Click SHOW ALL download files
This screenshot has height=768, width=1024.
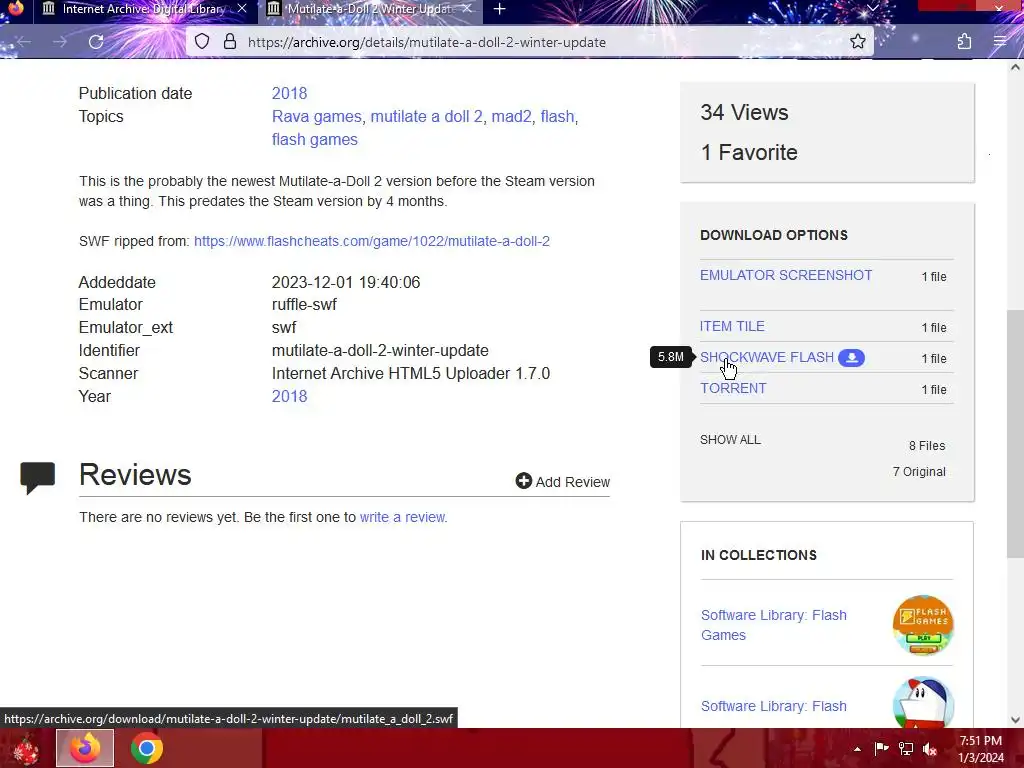point(730,440)
